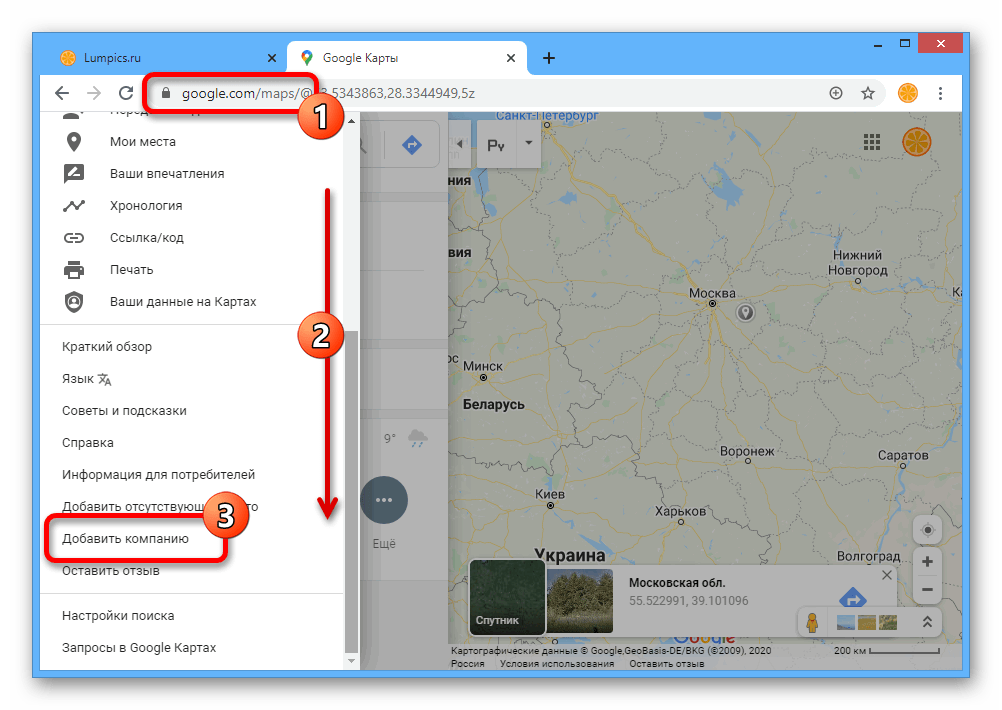Get directions to Московская обл. location
Screen dimensions: 1002x710
[852, 598]
